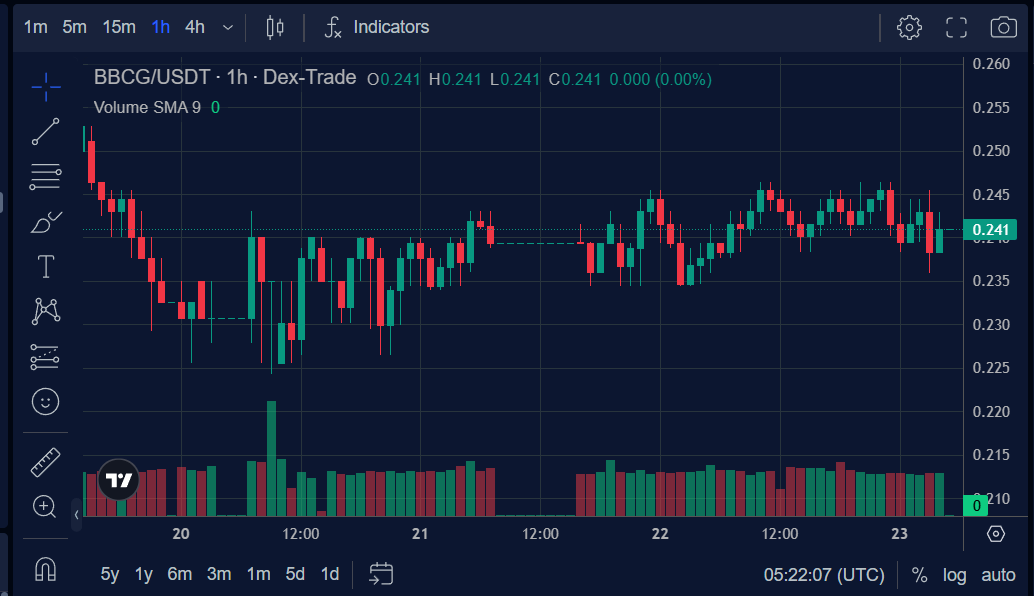Click the date label 21 on time axis
This screenshot has width=1034, height=596.
pyautogui.click(x=420, y=534)
